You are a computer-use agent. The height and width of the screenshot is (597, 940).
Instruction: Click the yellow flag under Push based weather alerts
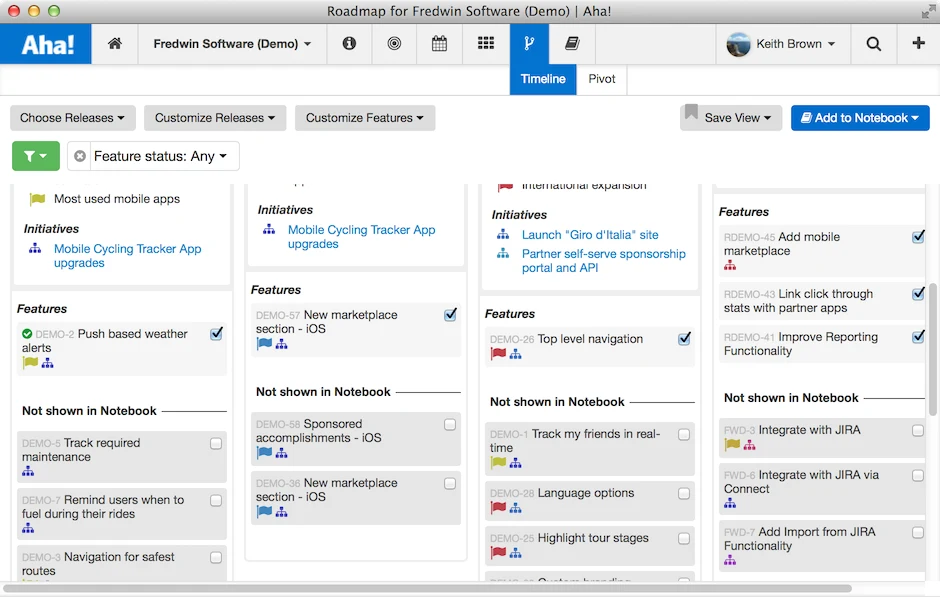(30, 363)
